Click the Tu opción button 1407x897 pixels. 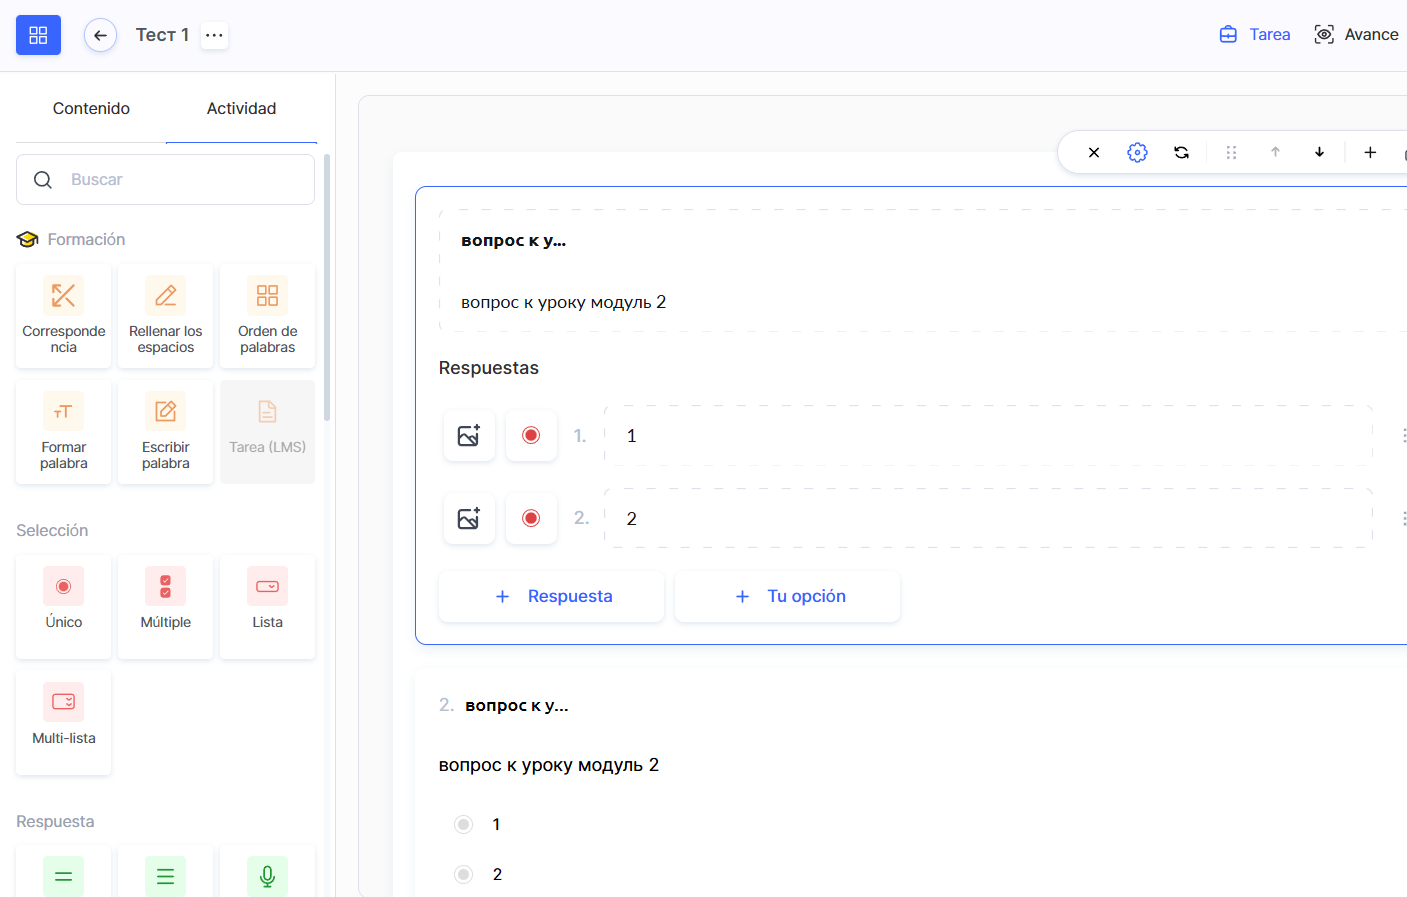(x=788, y=596)
